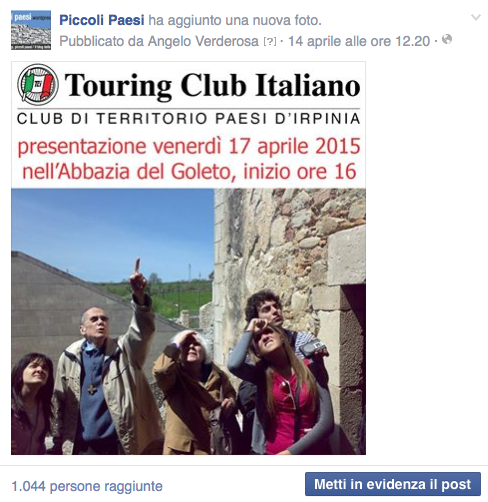Click the ha aggiunto una nuova foto text
The height and width of the screenshot is (502, 488).
pyautogui.click(x=235, y=20)
